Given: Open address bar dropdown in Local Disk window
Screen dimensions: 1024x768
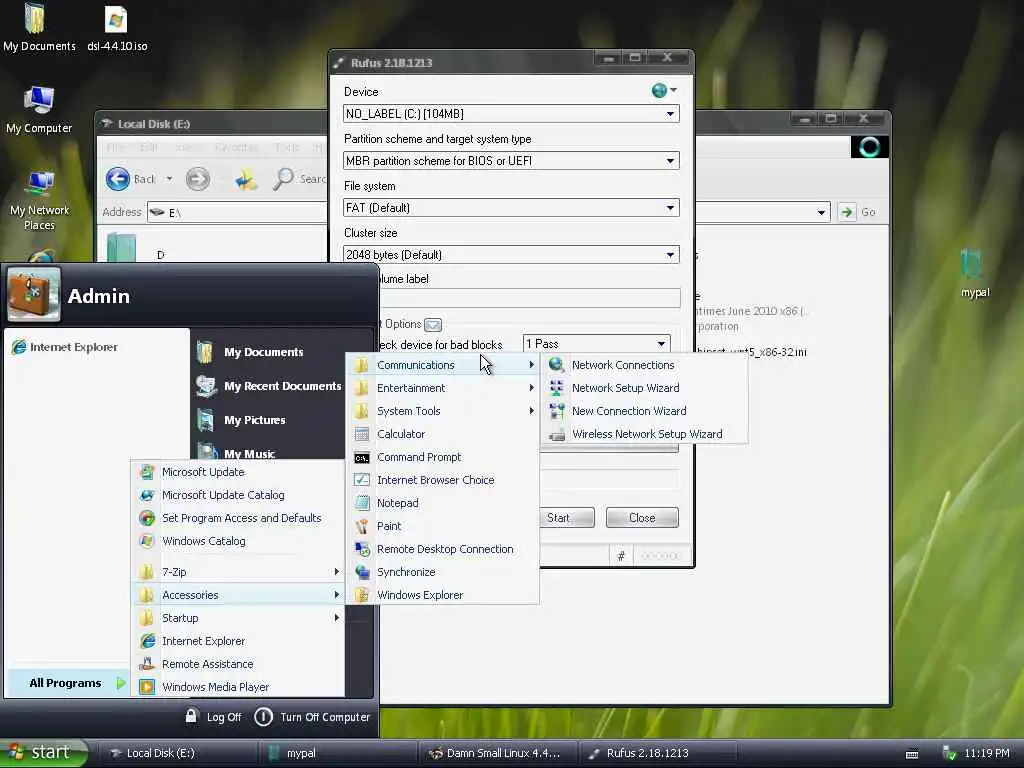Looking at the screenshot, I should click(x=821, y=212).
